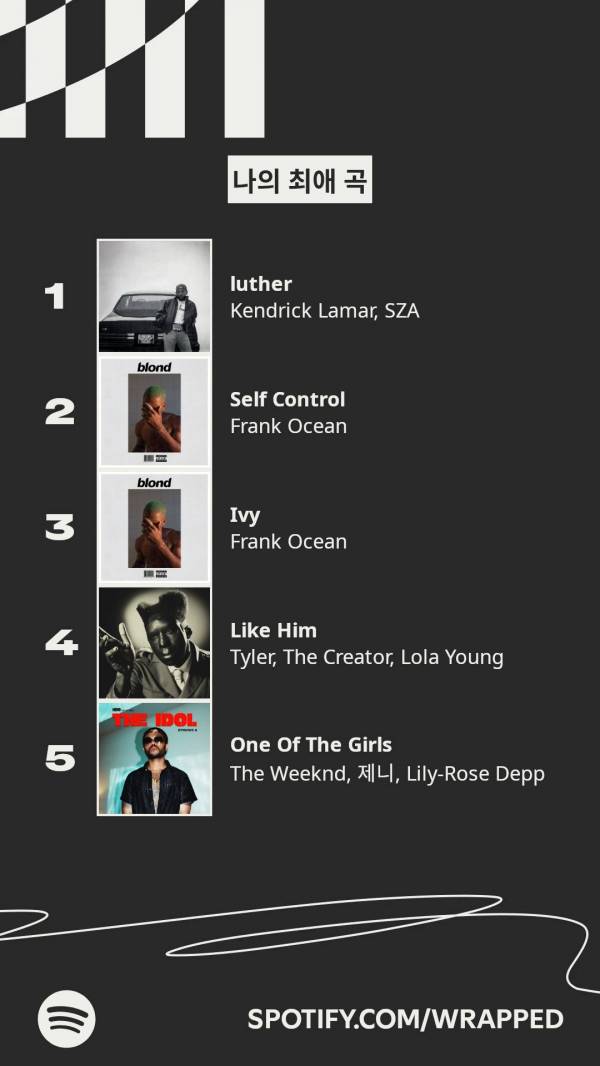
Task: Select the Self Control song title
Action: tap(287, 399)
